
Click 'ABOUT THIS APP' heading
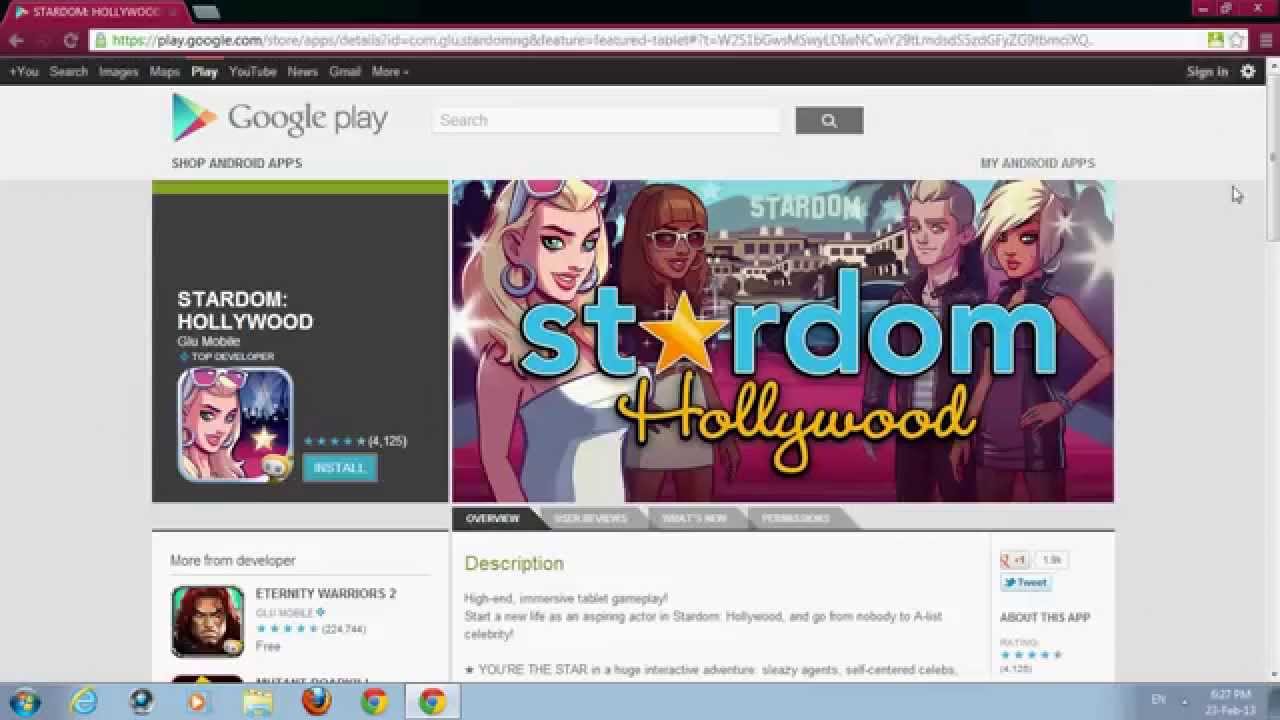[x=1045, y=618]
